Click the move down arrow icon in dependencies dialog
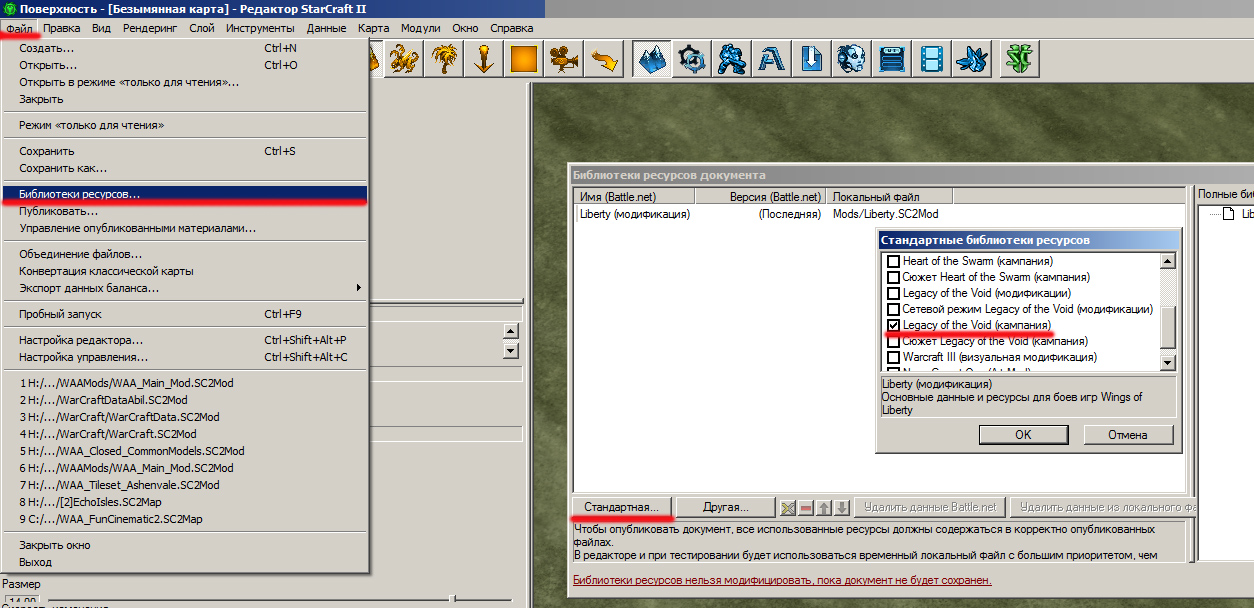Image resolution: width=1254 pixels, height=608 pixels. pos(843,507)
